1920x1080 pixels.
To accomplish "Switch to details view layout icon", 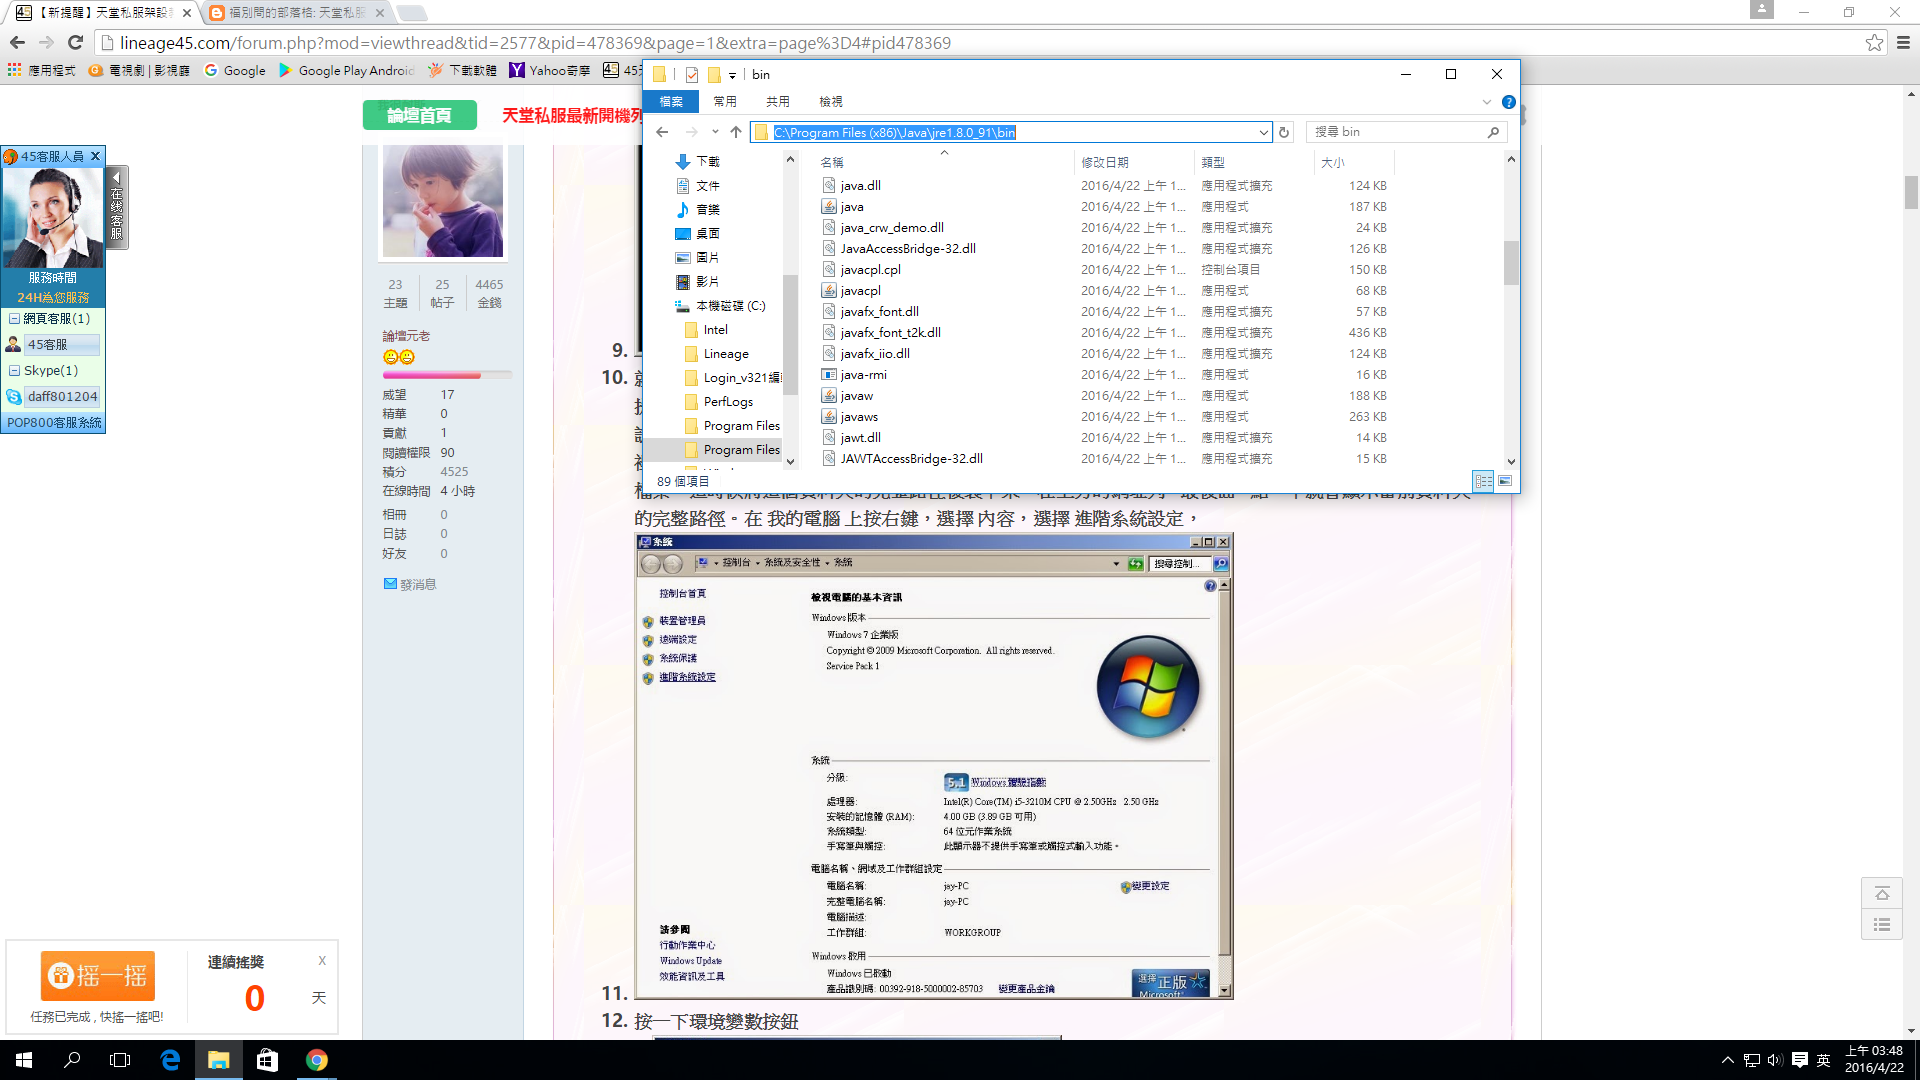I will [x=1484, y=482].
